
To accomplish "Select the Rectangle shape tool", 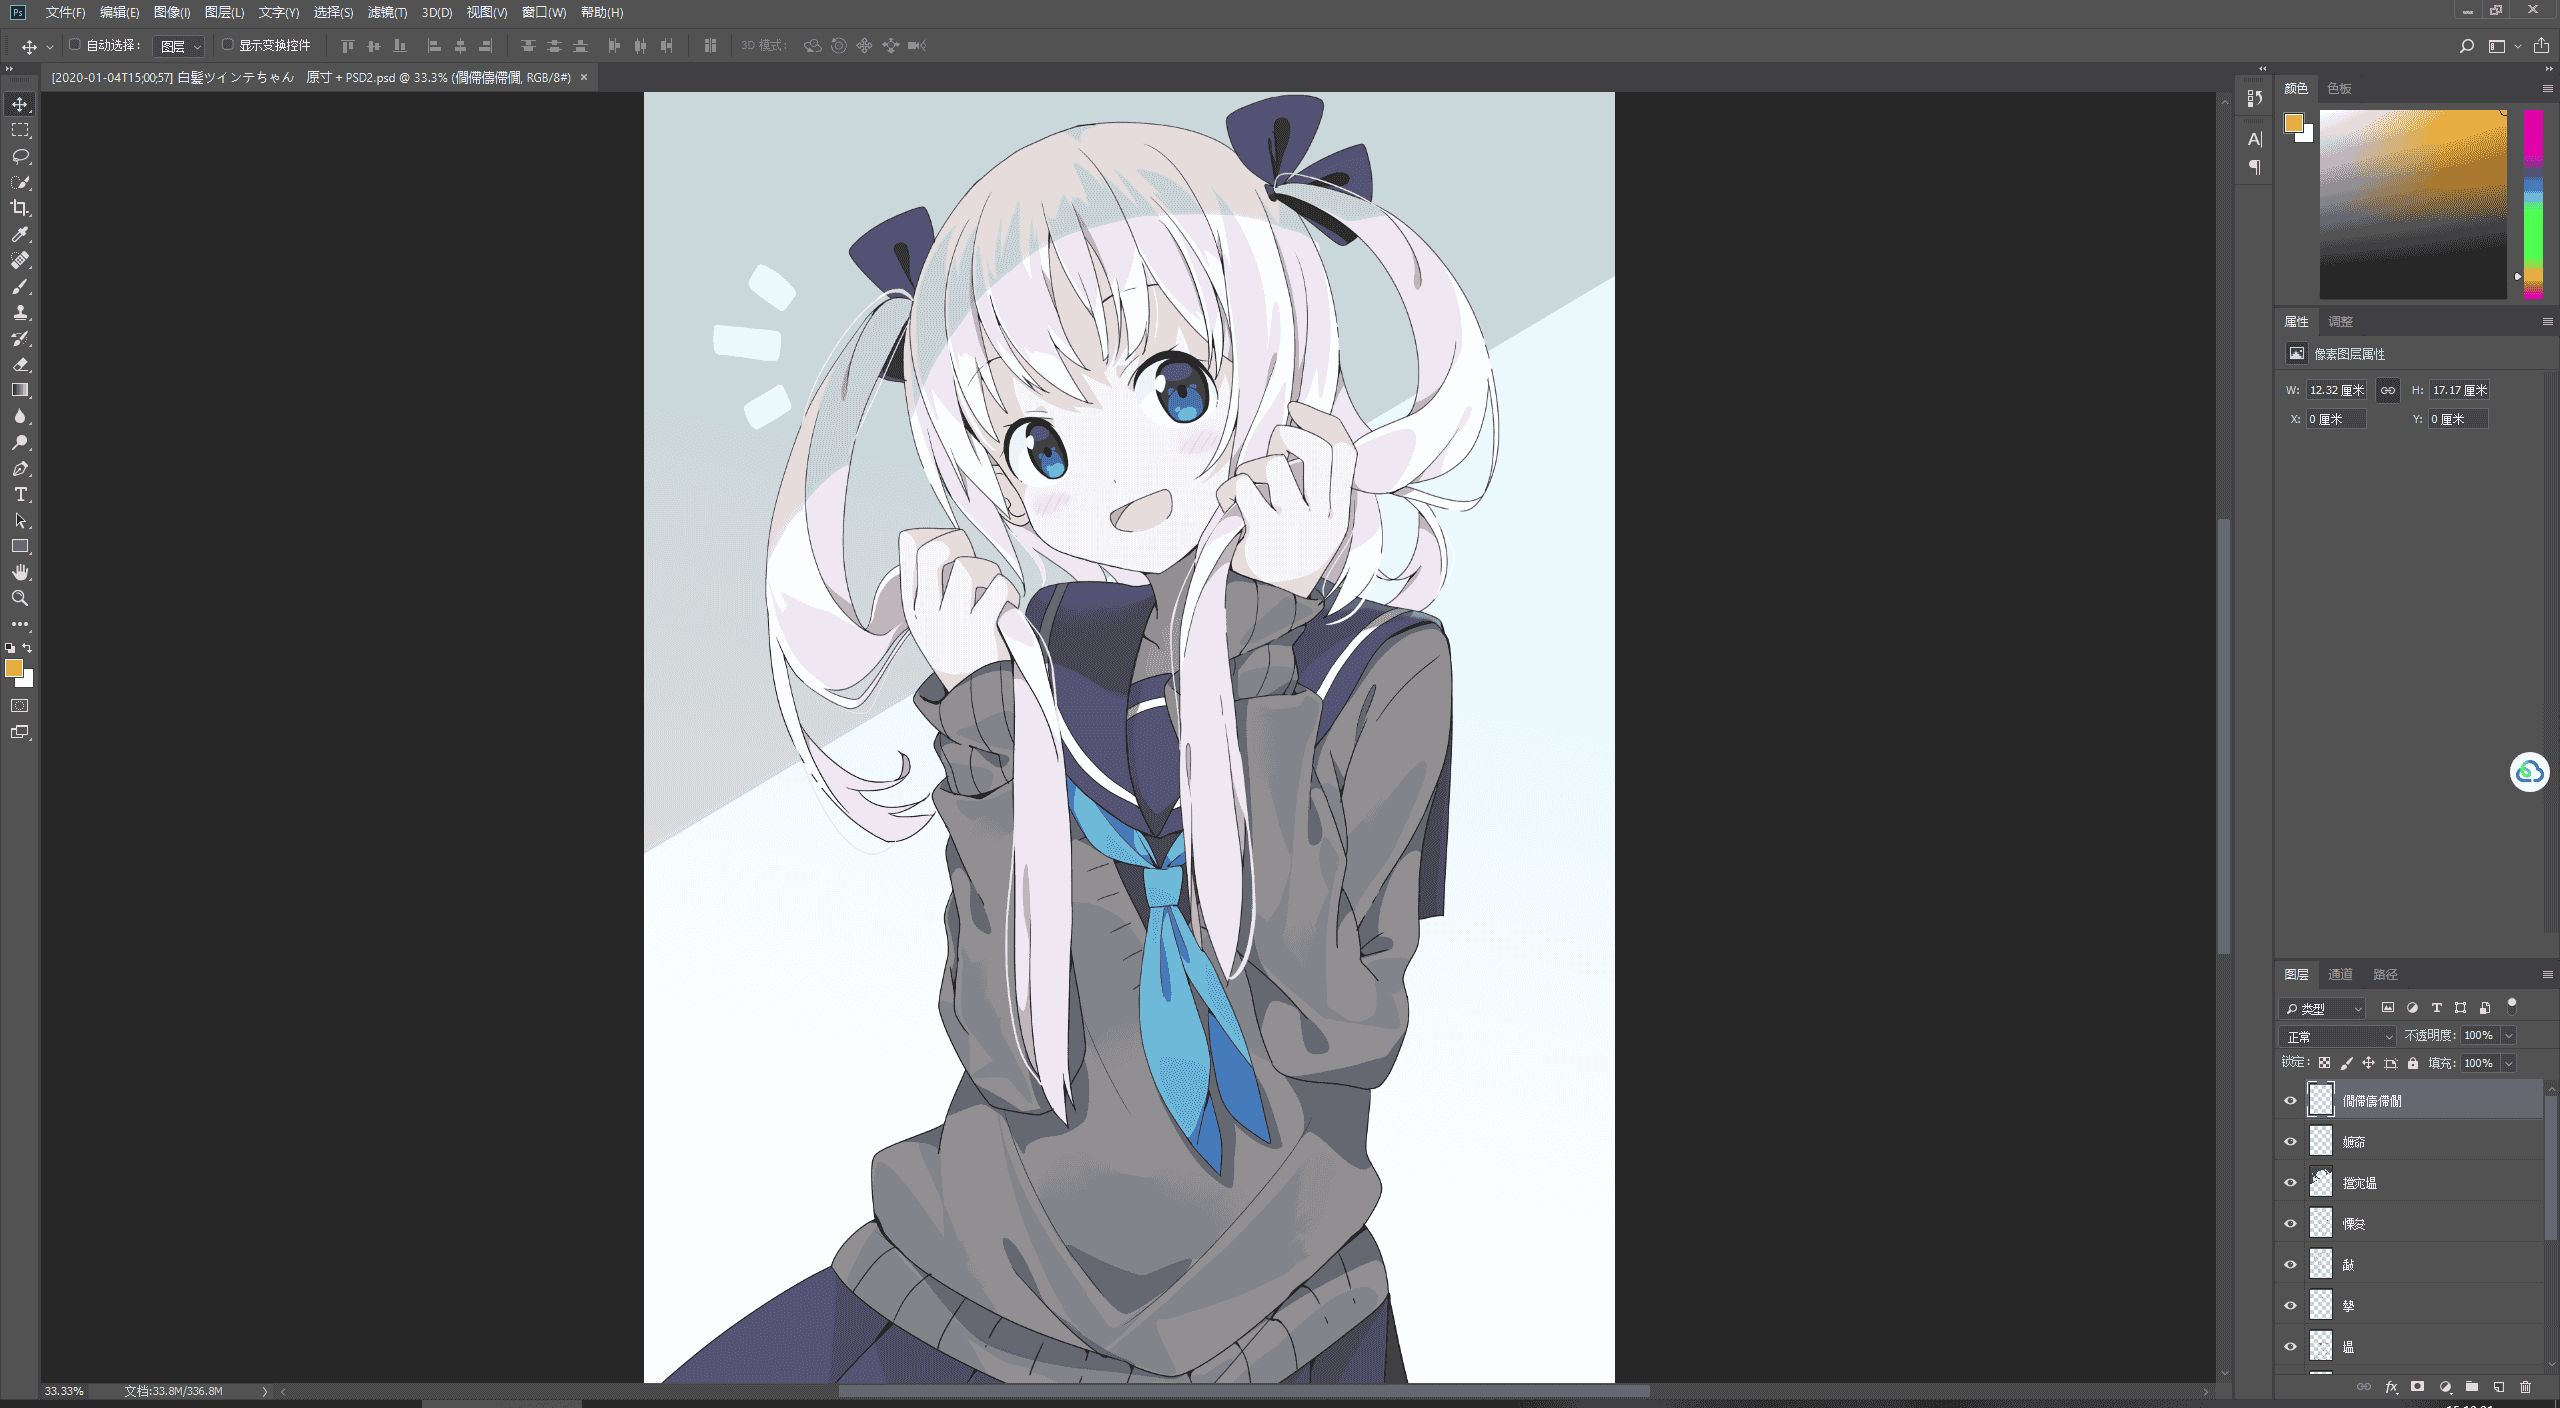I will pyautogui.click(x=20, y=546).
